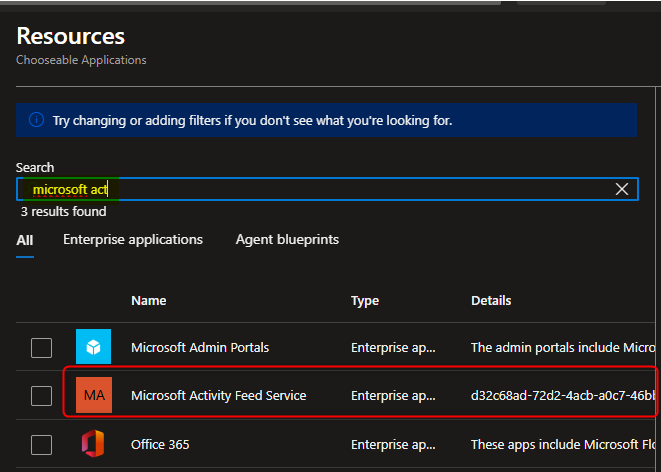Switch to the Enterprise applications tab
661x472 pixels.
point(133,239)
